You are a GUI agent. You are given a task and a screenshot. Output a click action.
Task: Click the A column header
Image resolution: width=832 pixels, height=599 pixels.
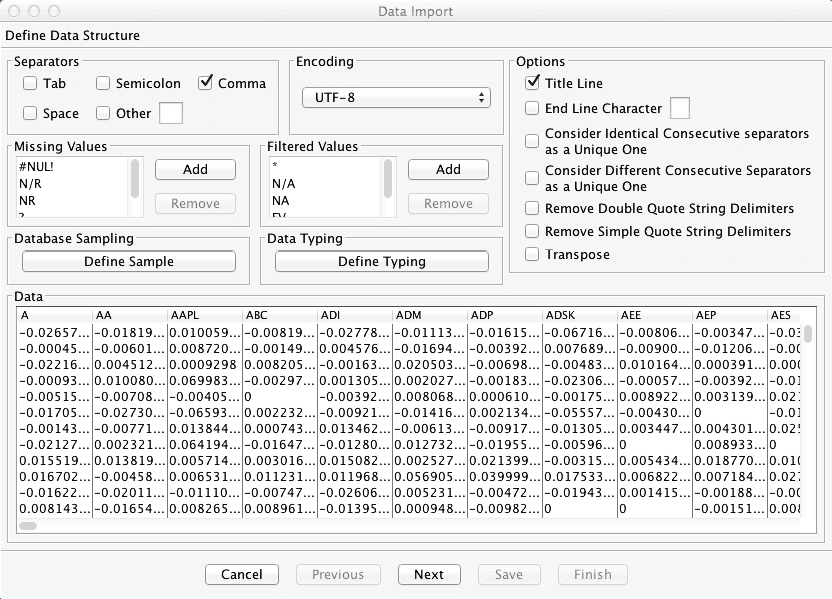point(55,315)
